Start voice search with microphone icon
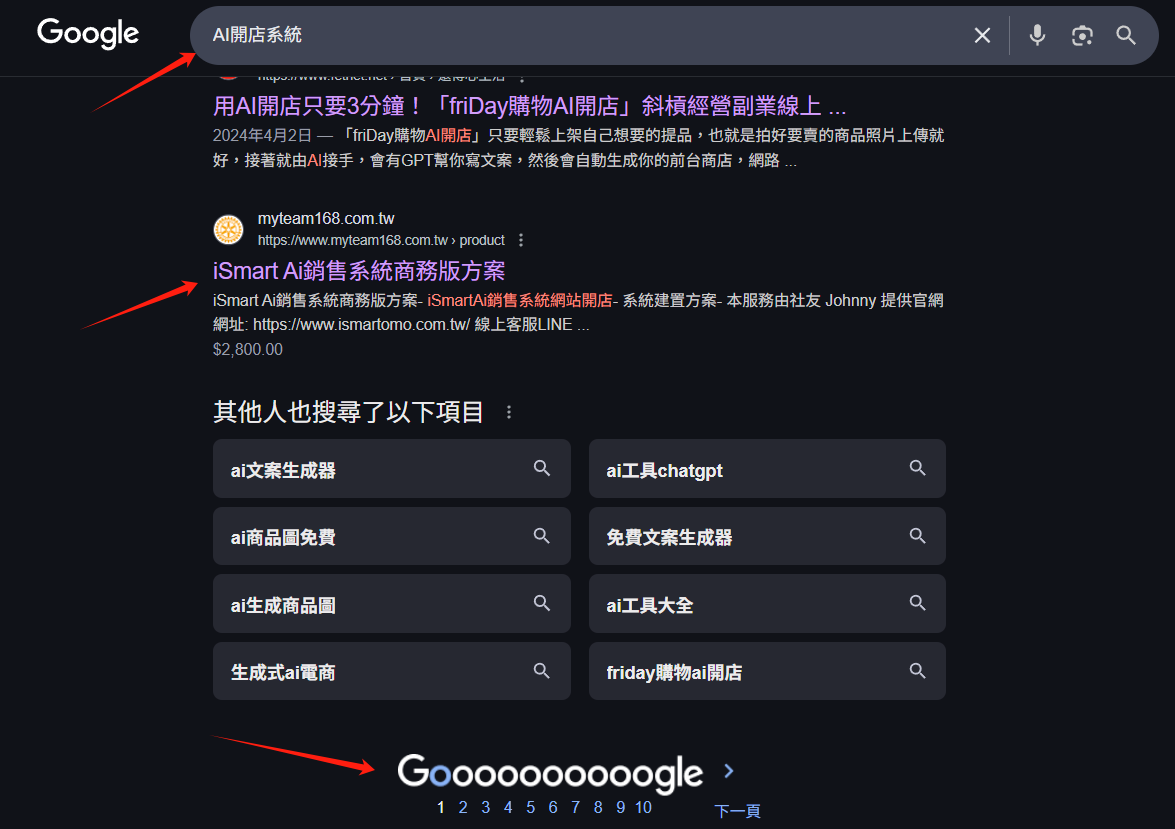This screenshot has height=829, width=1175. [1037, 35]
